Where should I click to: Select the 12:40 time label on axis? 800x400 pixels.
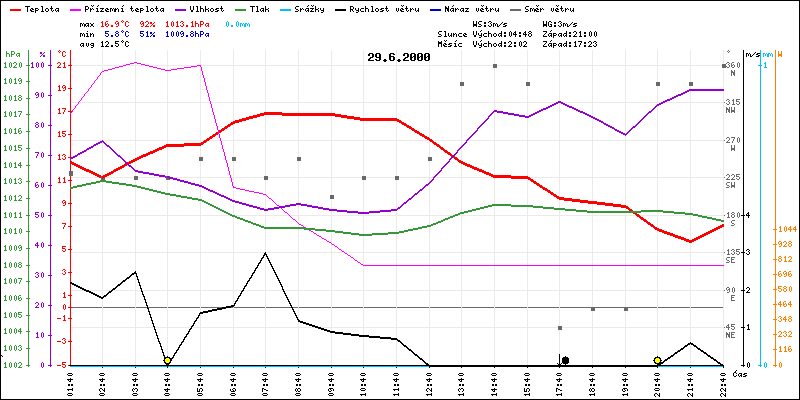(x=429, y=382)
